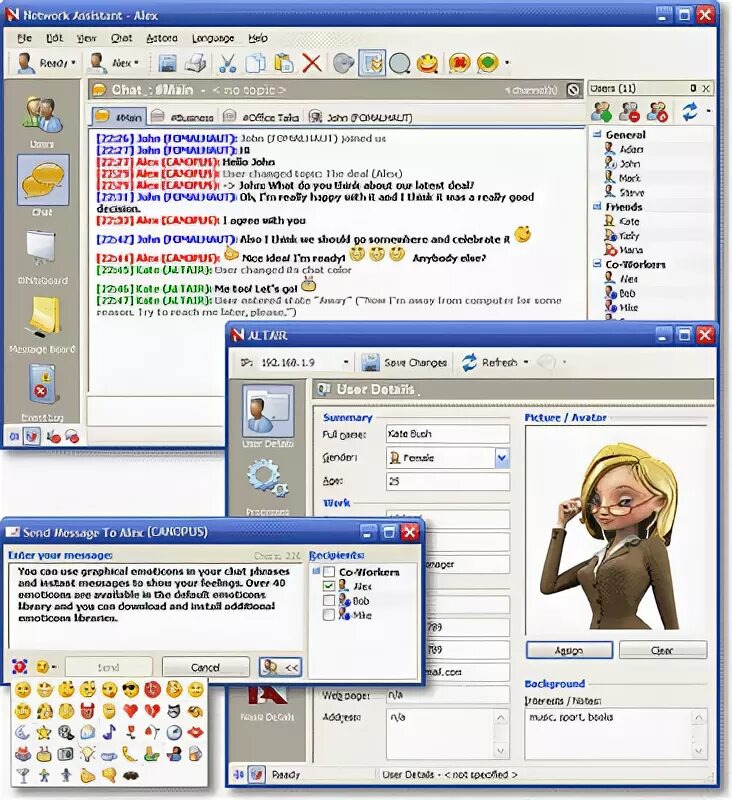Pick the sunglasses cool emoticon
732x800 pixels.
point(131,689)
